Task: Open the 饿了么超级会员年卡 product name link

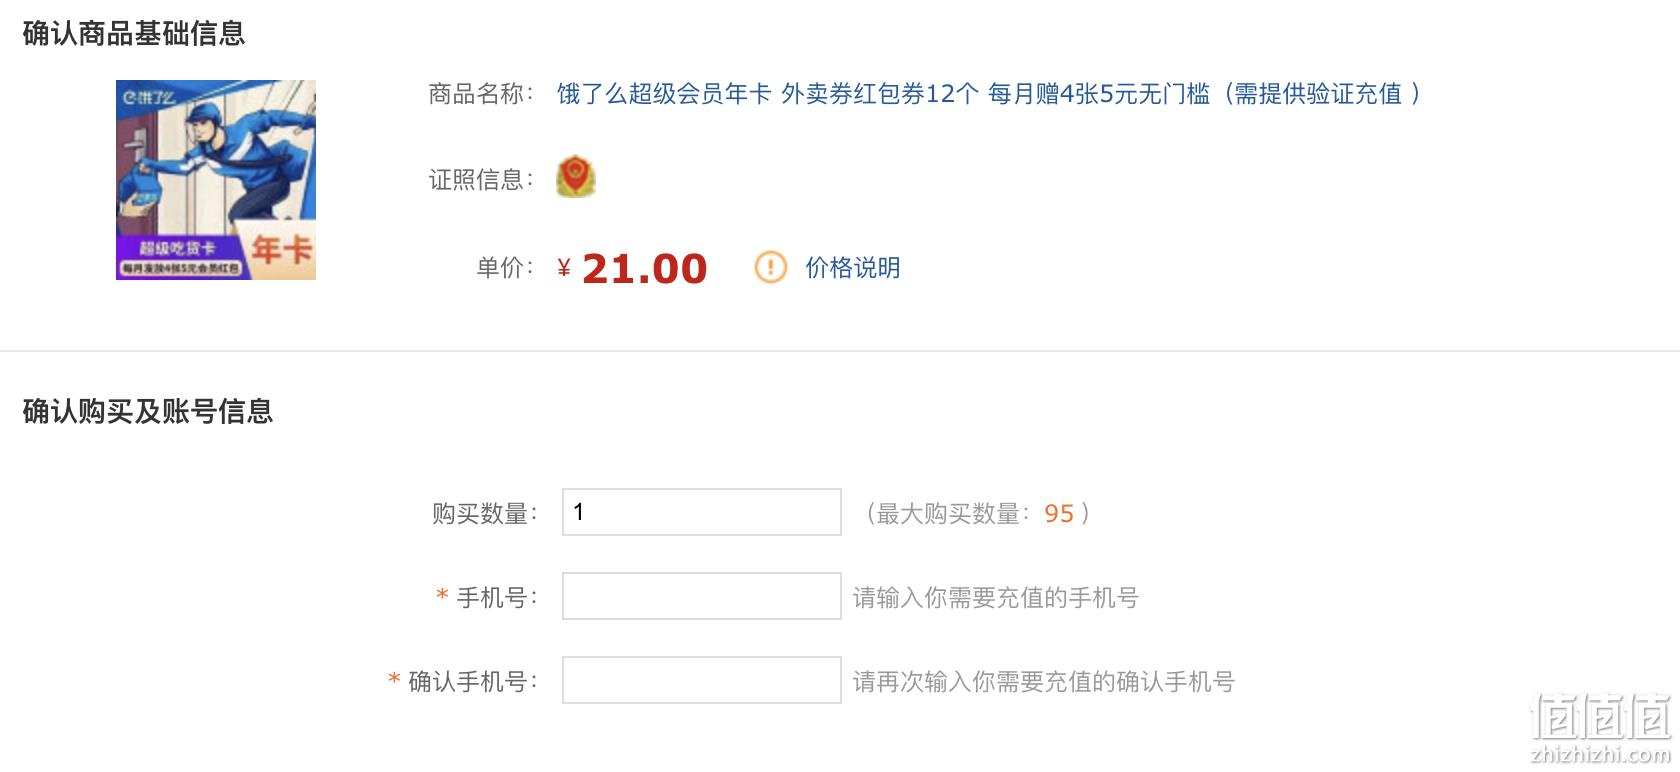Action: point(989,94)
